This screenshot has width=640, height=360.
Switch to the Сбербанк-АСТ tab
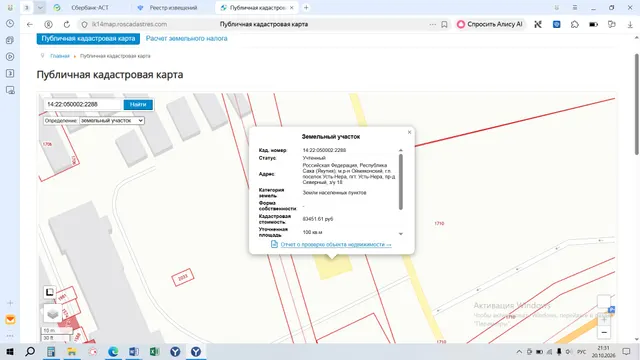pos(90,8)
